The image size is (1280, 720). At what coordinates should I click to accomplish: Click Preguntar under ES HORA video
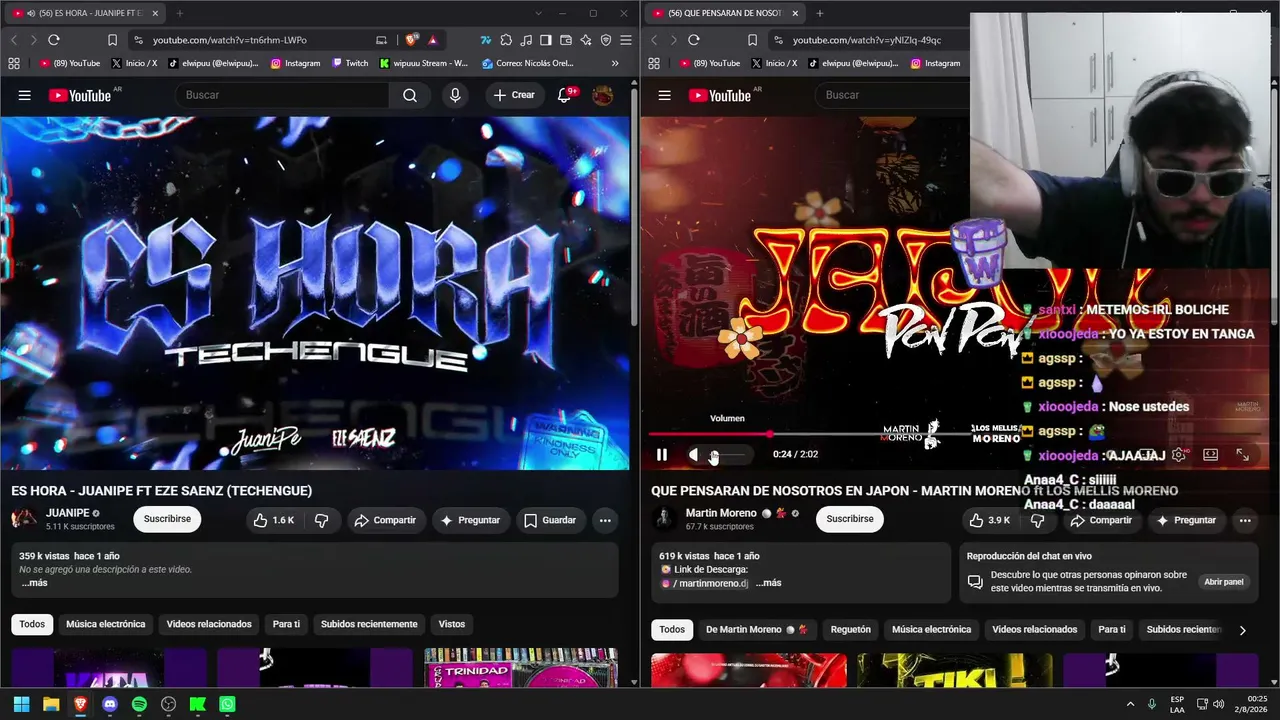(x=469, y=520)
